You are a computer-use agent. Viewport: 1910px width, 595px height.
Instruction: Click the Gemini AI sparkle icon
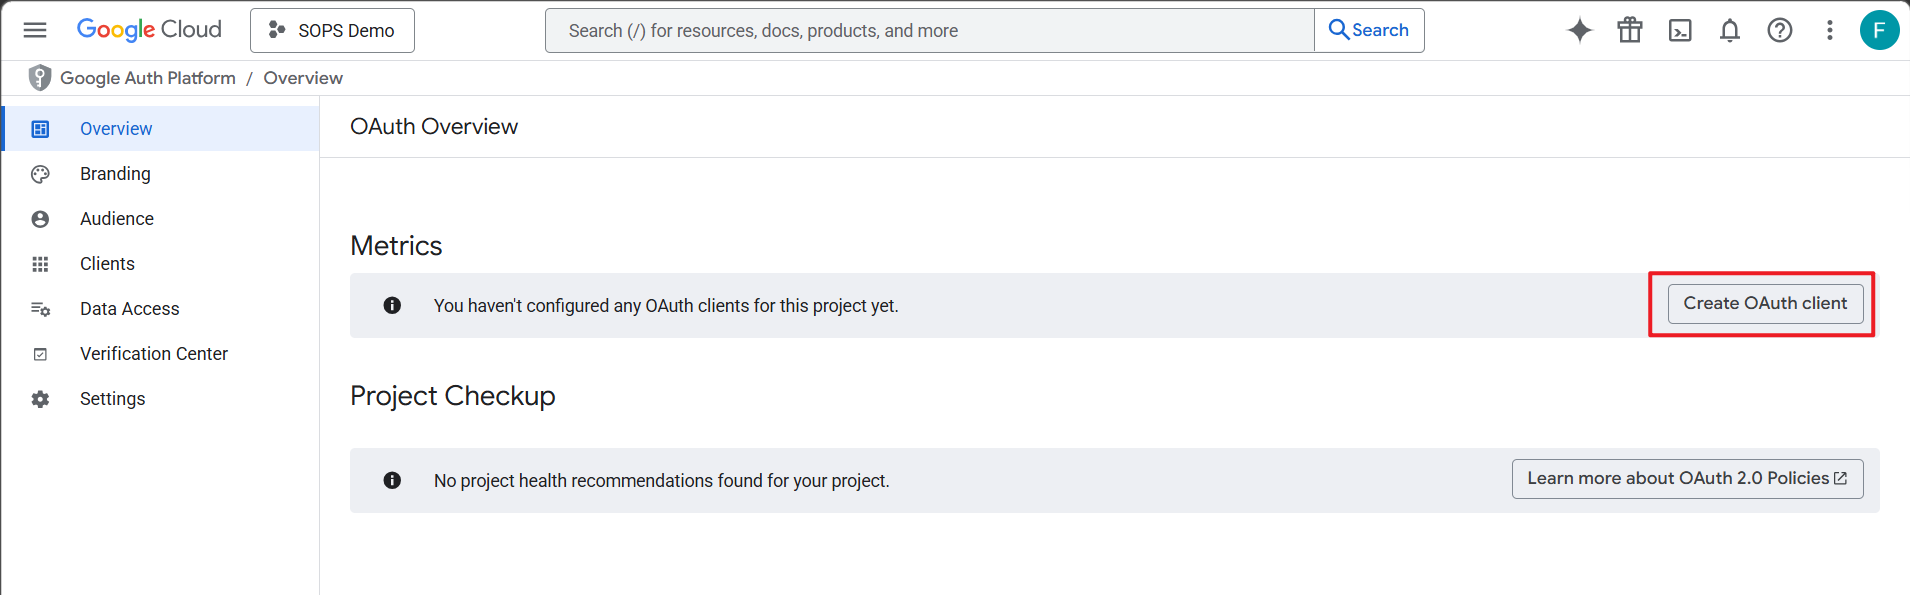[1580, 30]
